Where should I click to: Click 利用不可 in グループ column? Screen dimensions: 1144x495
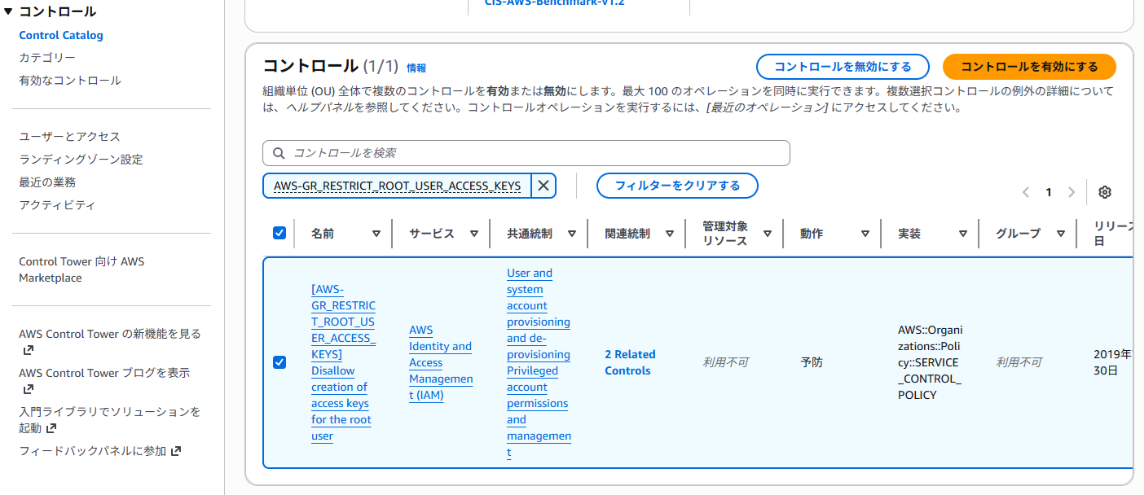click(x=1019, y=362)
